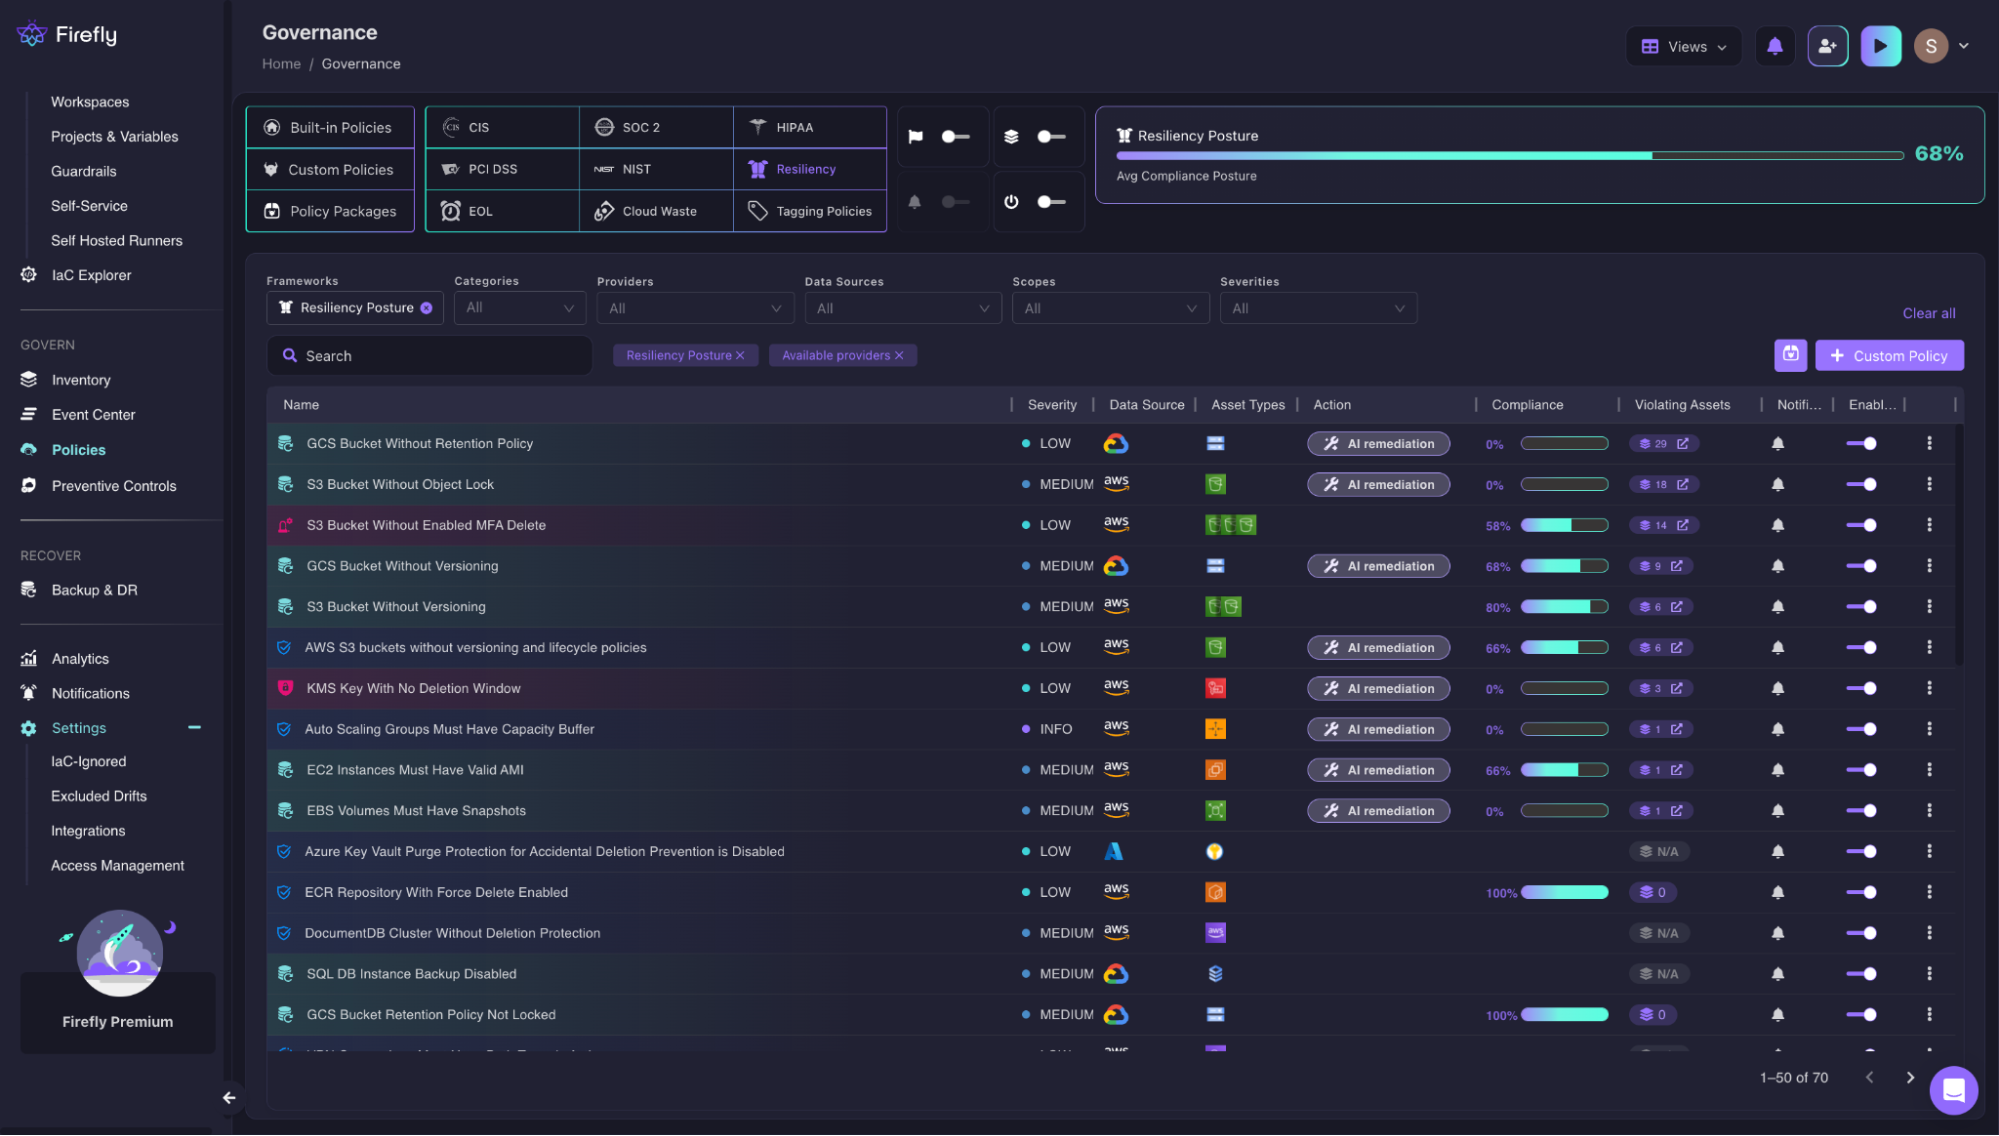Screen dimensions: 1999x1136
Task: Click the notifications bell in the top bar
Action: [x=1774, y=46]
